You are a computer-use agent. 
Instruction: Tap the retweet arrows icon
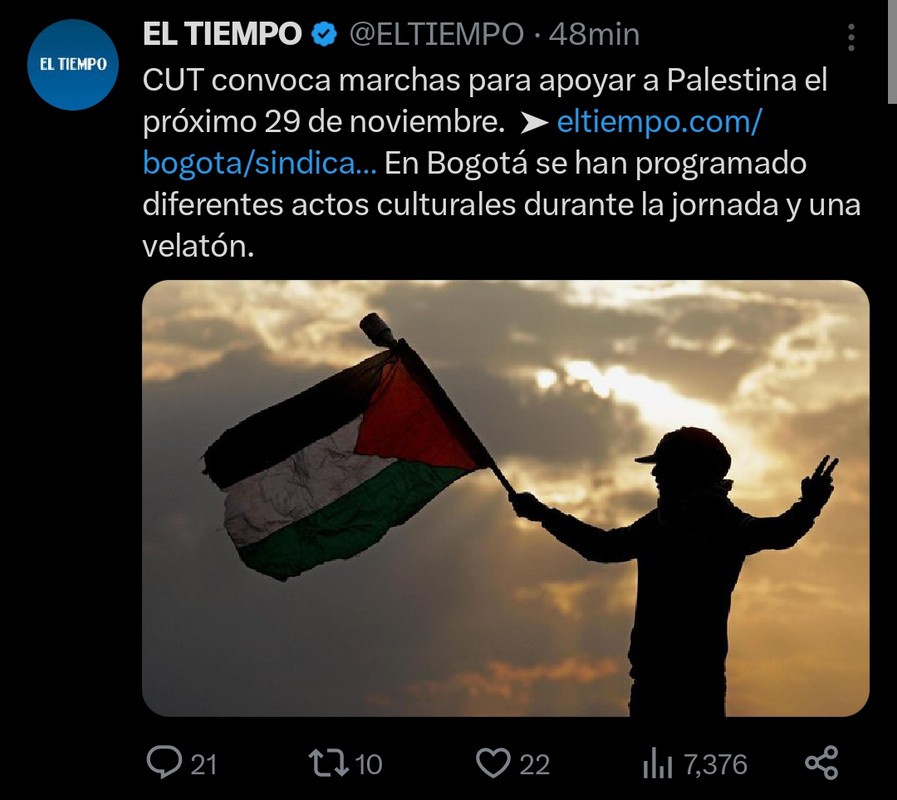[329, 763]
